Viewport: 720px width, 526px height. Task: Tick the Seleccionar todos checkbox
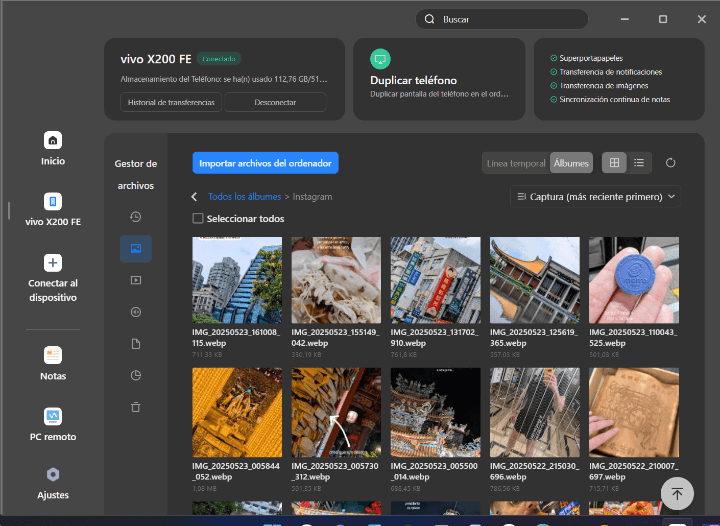[x=198, y=218]
